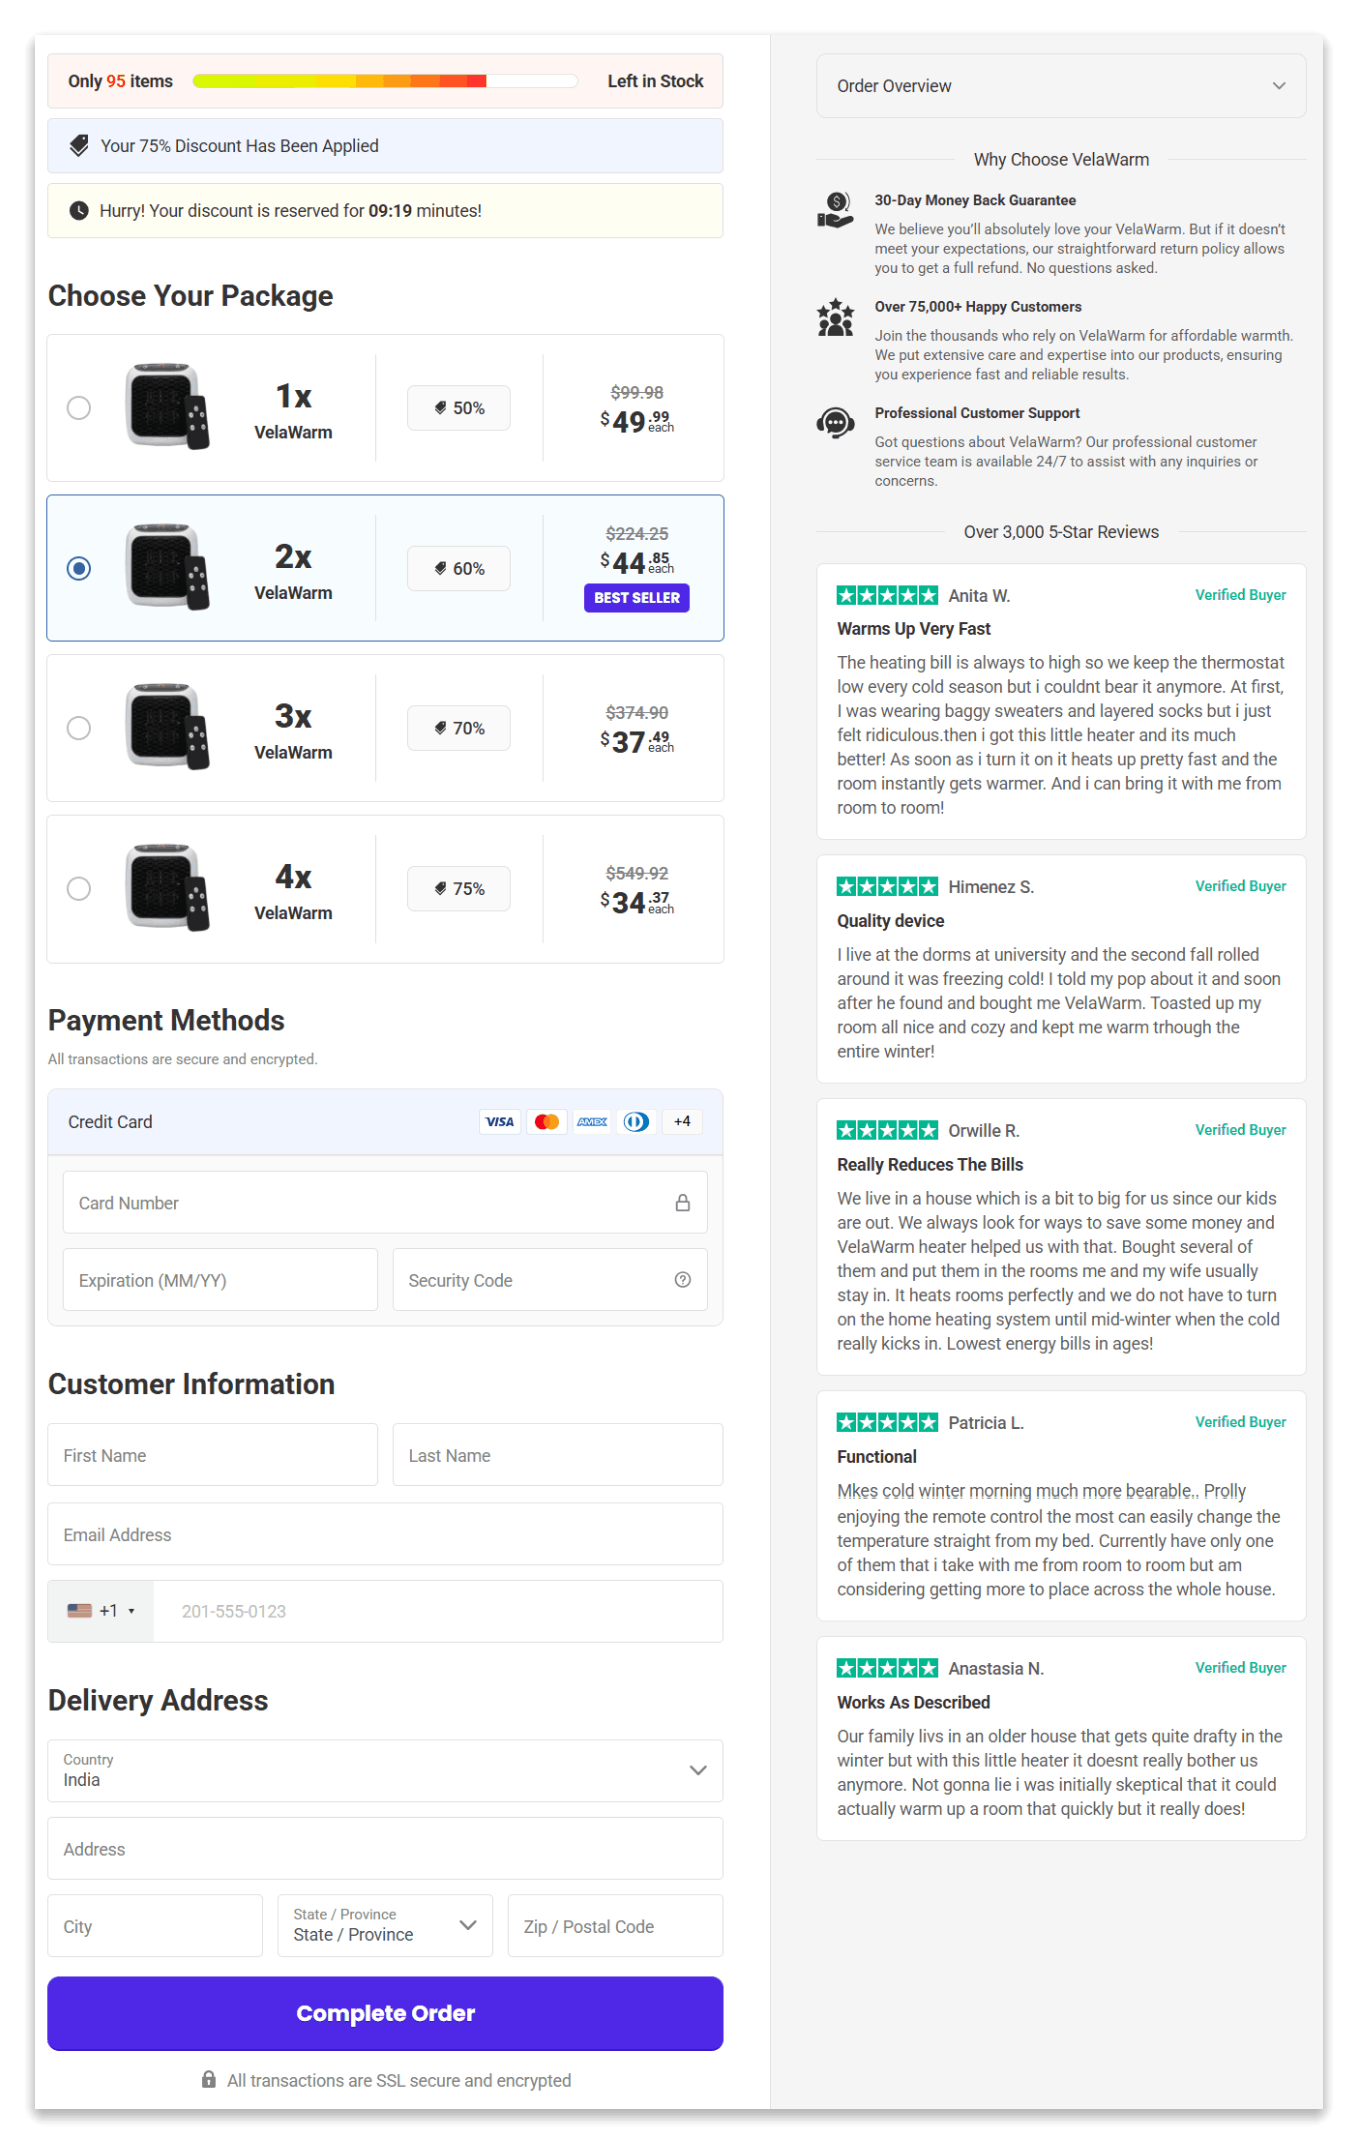
Task: Open the +1 phone country code selector
Action: [x=101, y=1611]
